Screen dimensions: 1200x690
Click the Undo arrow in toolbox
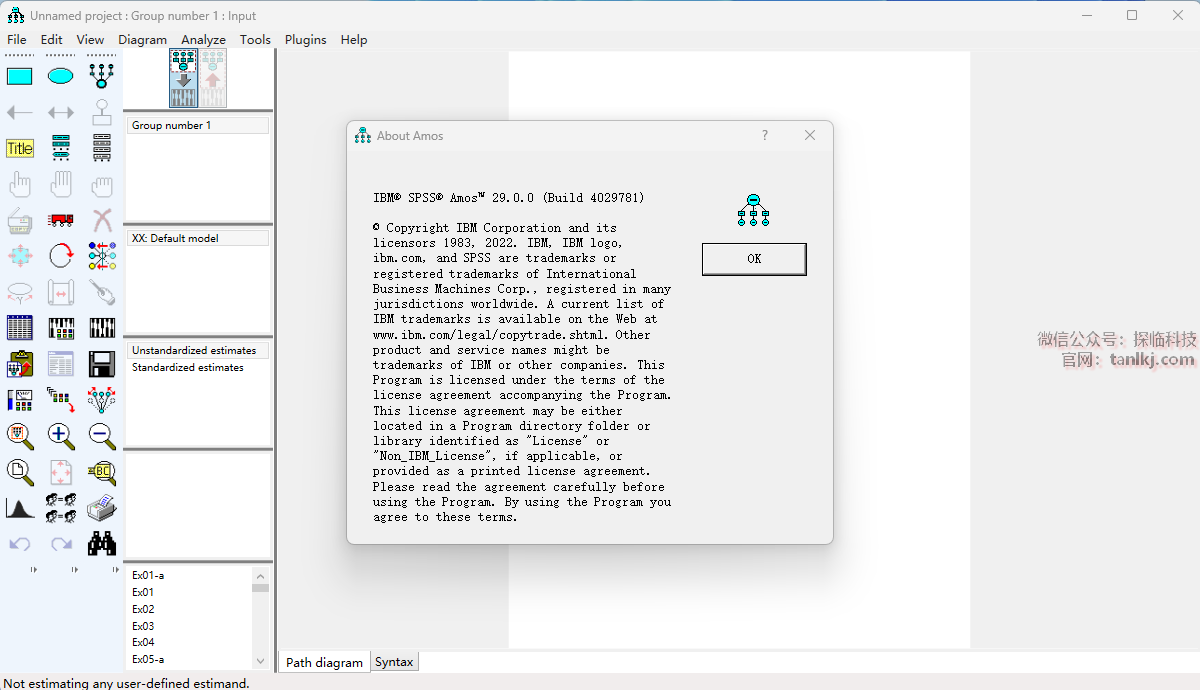coord(20,544)
